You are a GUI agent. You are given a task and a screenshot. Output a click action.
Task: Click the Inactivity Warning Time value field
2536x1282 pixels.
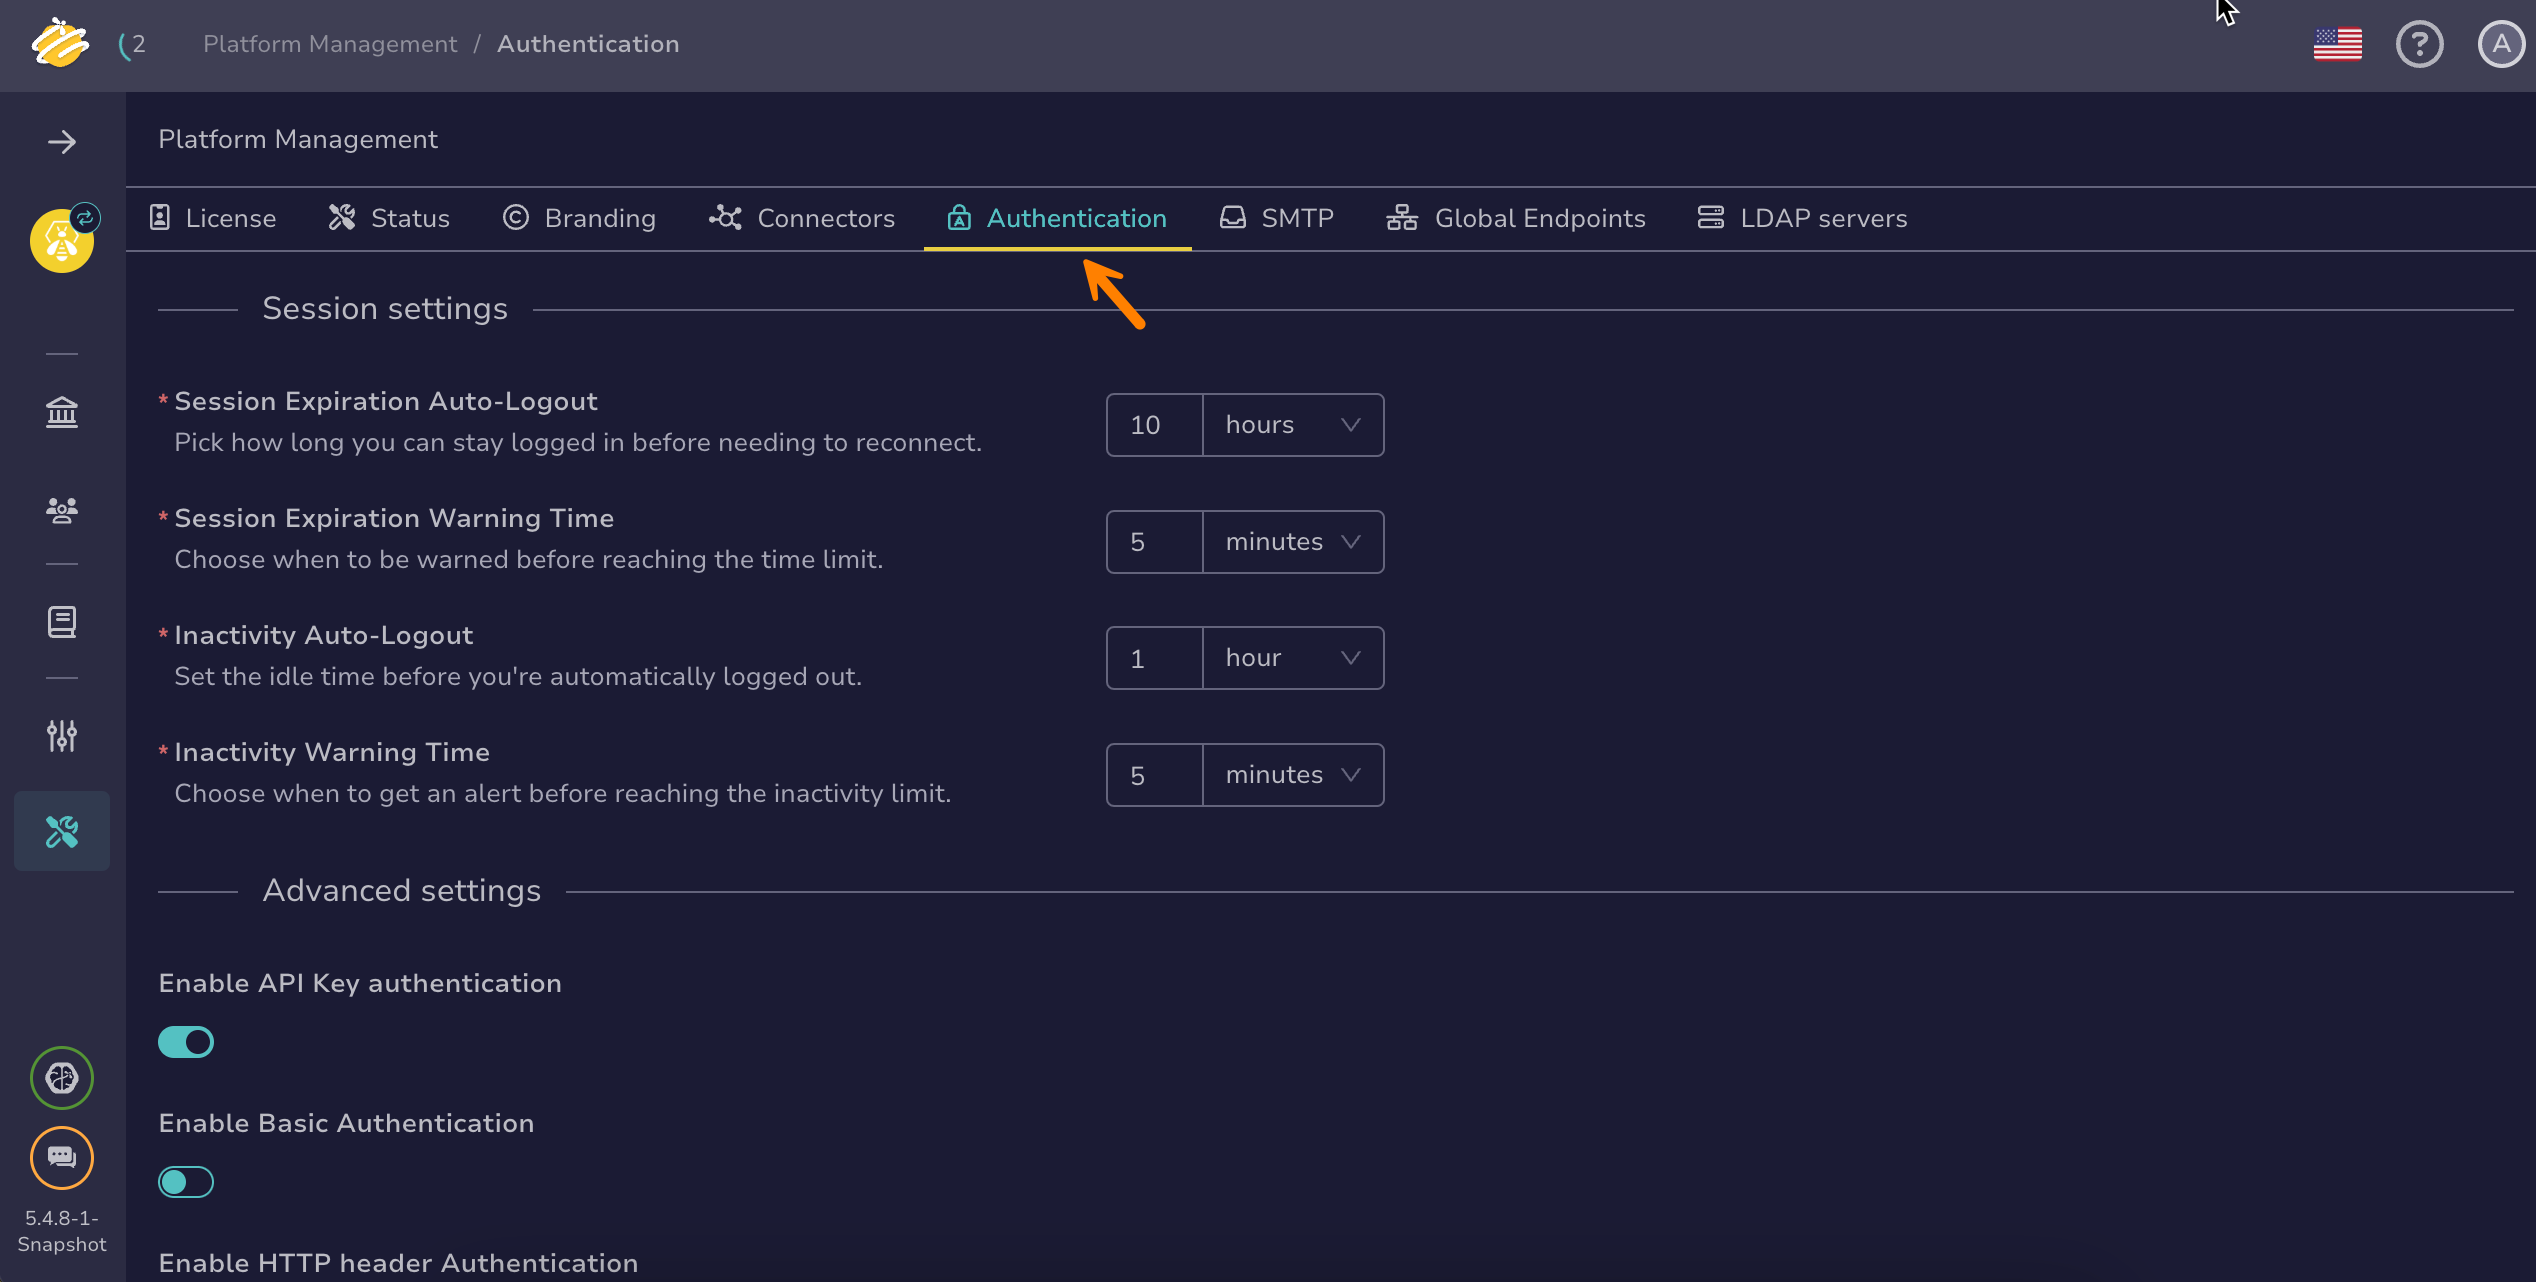tap(1155, 775)
